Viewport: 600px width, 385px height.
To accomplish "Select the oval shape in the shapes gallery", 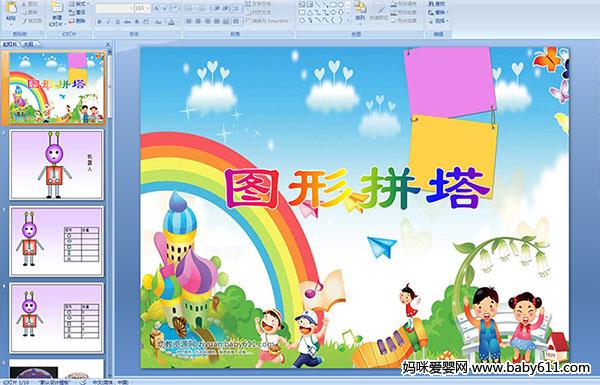I will tap(340, 5).
